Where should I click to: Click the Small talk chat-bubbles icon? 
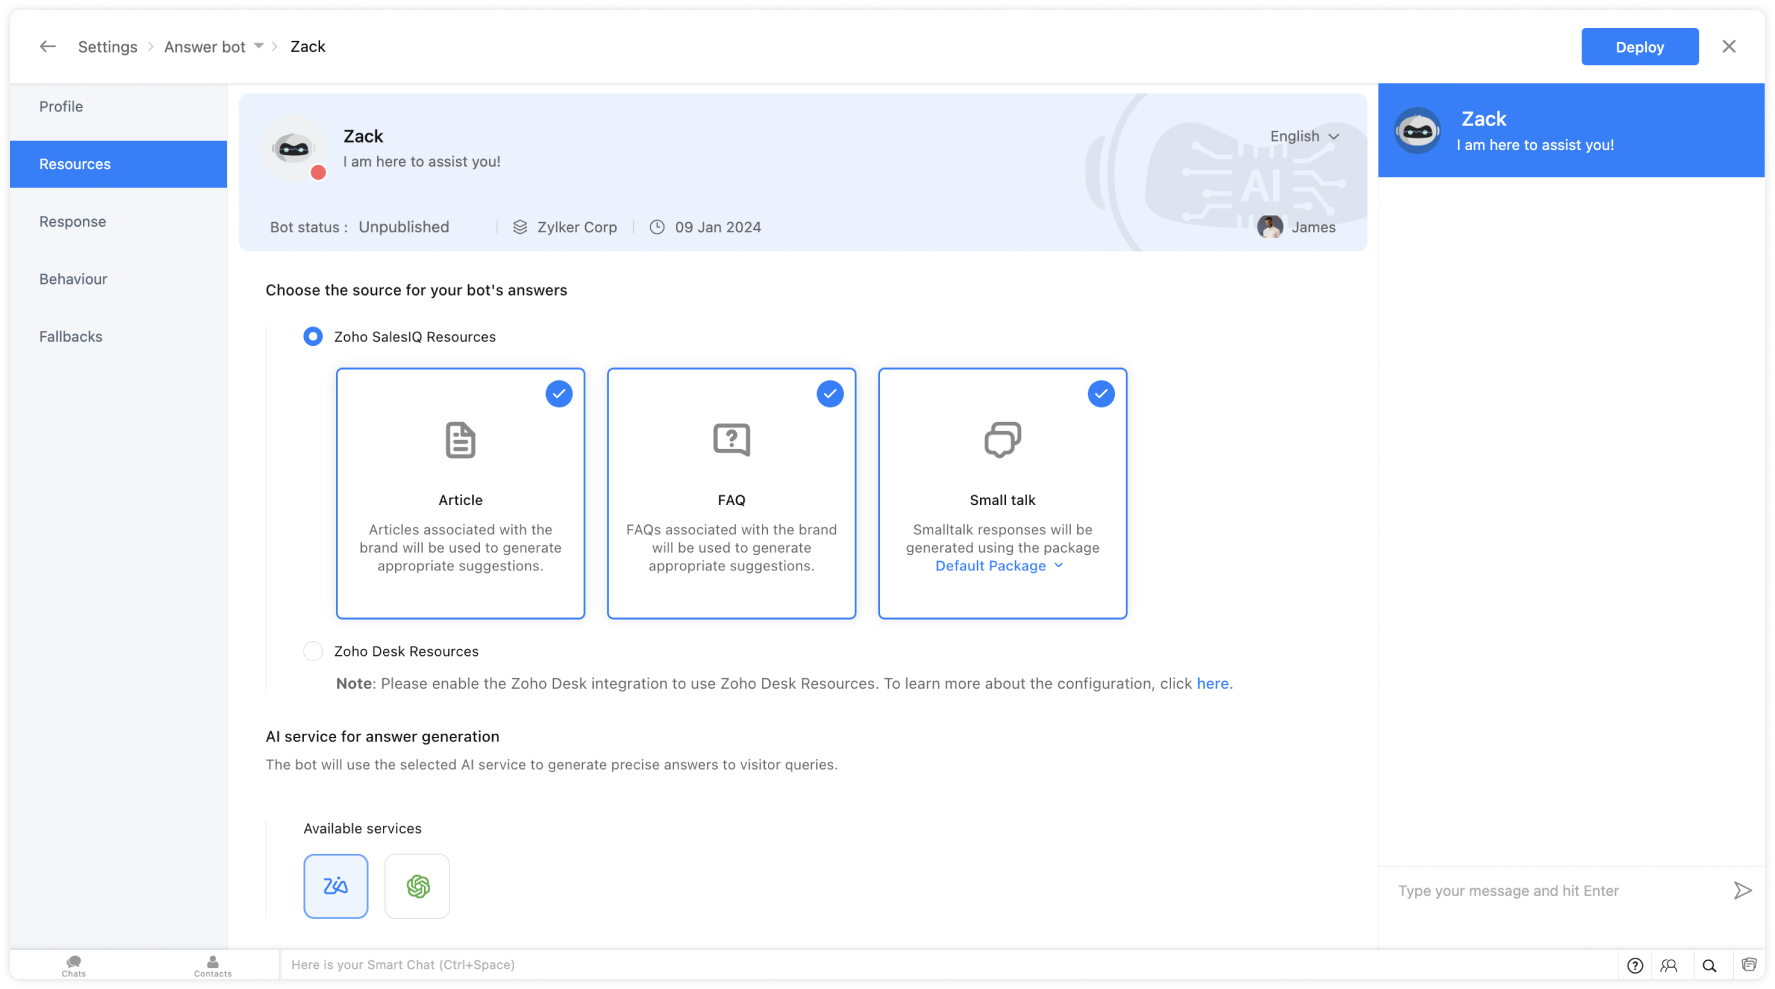(1003, 440)
